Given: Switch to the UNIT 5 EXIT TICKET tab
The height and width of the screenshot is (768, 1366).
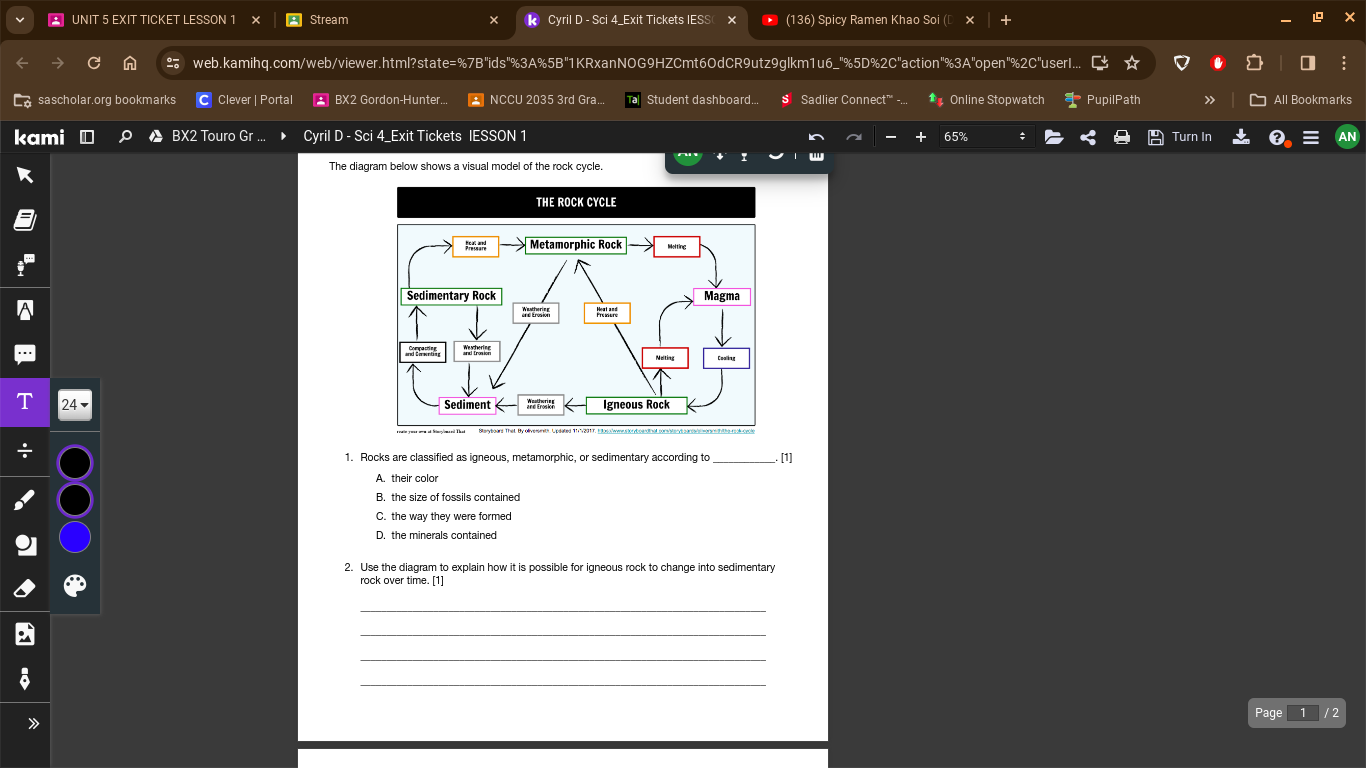Looking at the screenshot, I should [x=155, y=20].
